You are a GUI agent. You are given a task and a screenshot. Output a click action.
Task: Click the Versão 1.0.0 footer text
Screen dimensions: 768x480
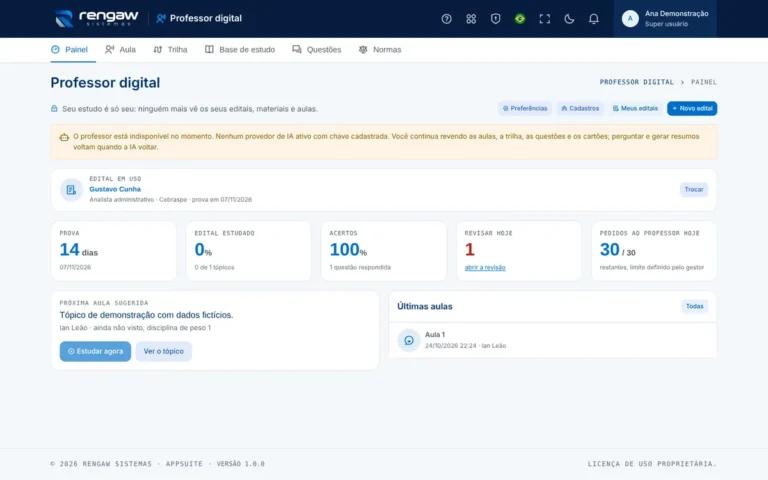(x=240, y=464)
